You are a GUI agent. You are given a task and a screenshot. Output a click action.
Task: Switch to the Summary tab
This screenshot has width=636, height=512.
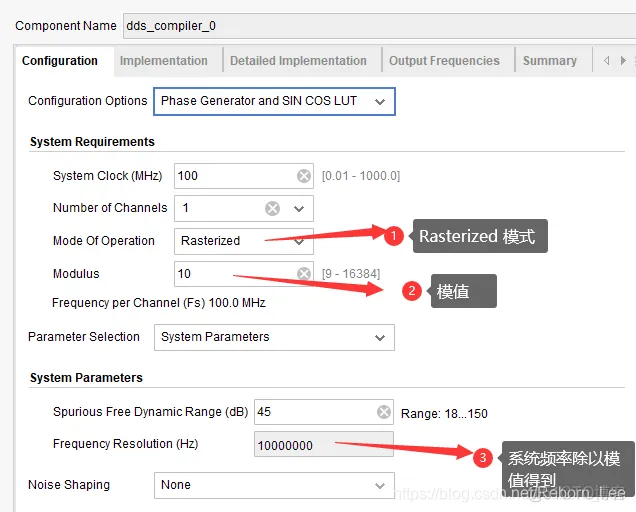(x=550, y=61)
